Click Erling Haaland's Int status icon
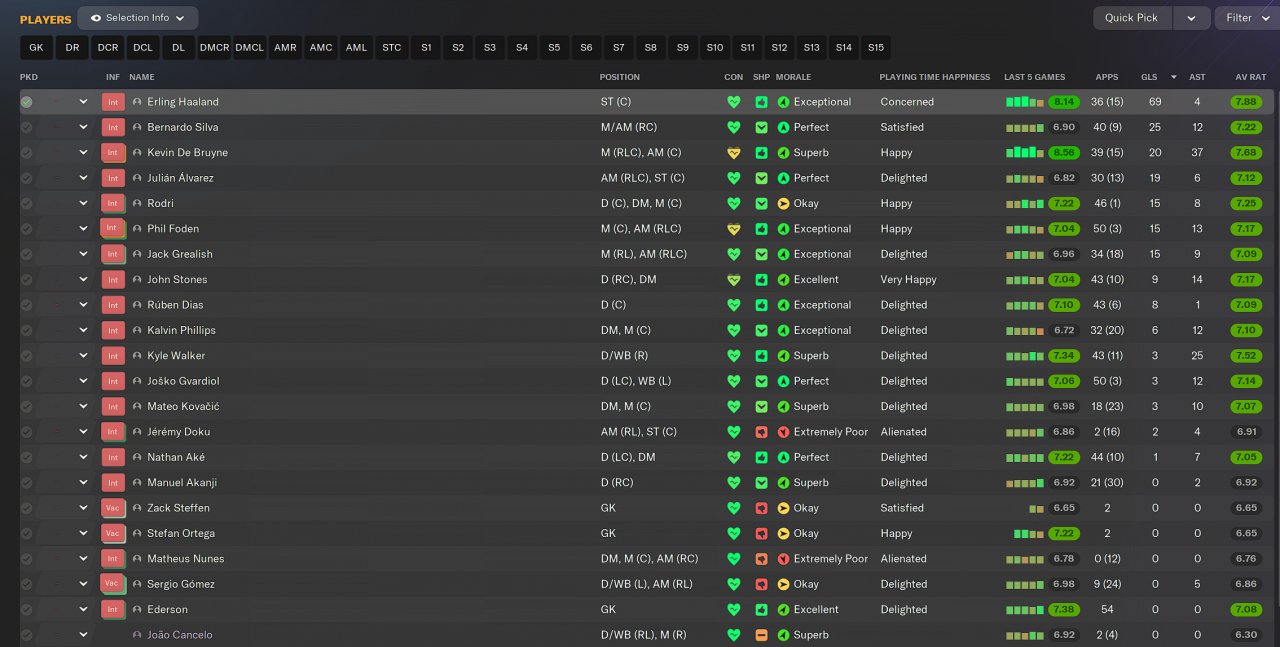 pos(113,102)
